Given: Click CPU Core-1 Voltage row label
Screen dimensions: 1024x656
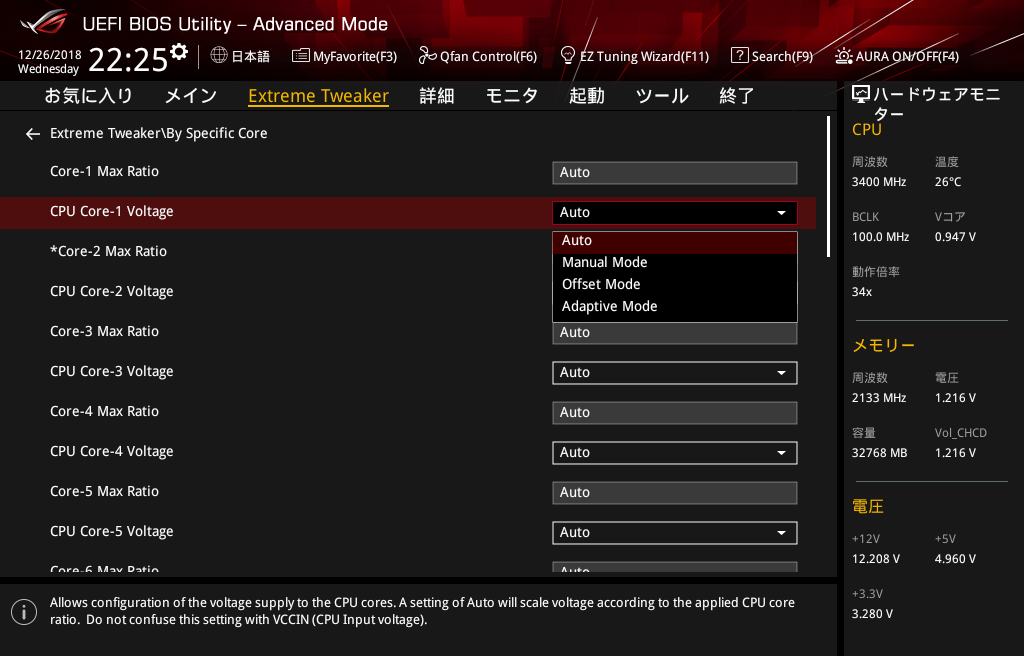Looking at the screenshot, I should click(112, 212).
